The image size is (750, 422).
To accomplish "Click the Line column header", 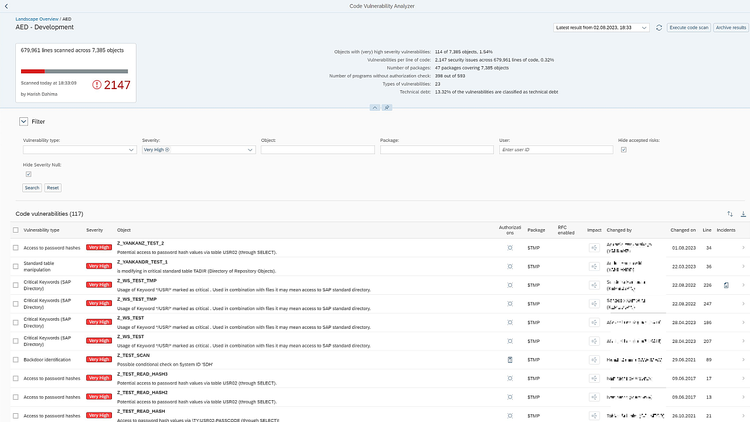I will 707,230.
